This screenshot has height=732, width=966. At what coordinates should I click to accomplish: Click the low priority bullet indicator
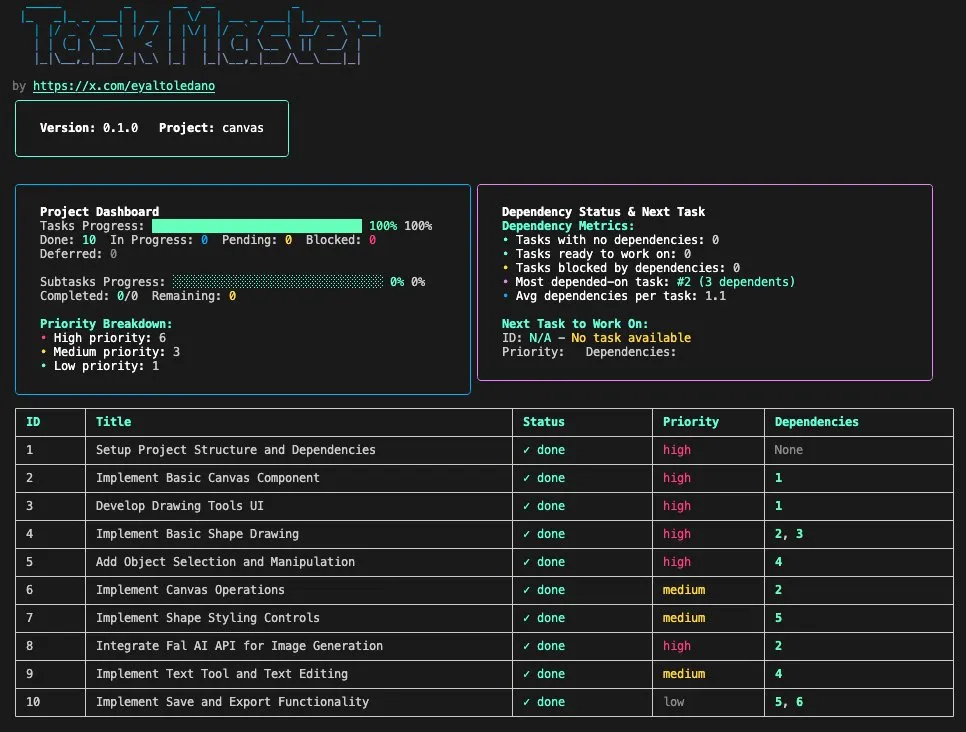coord(42,366)
